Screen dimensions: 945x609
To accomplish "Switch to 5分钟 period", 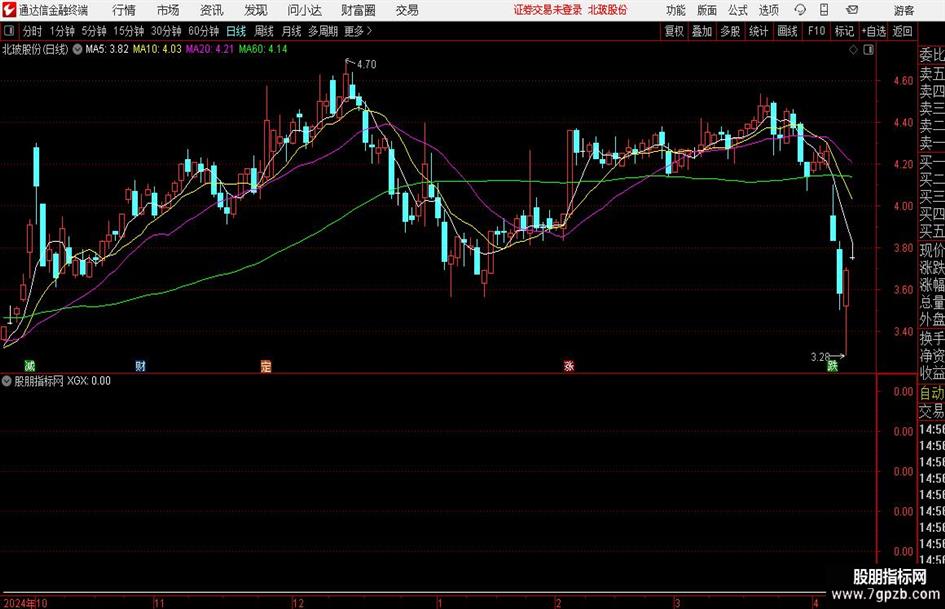I will pyautogui.click(x=94, y=31).
